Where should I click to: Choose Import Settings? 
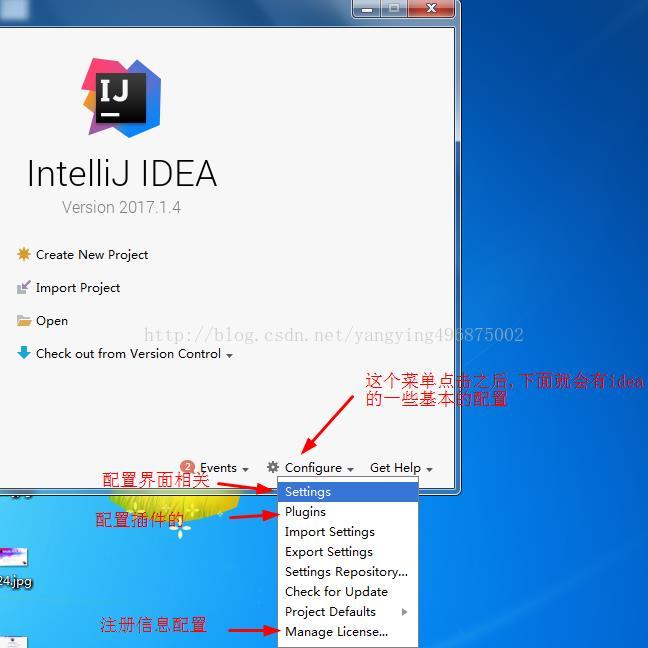pos(348,532)
